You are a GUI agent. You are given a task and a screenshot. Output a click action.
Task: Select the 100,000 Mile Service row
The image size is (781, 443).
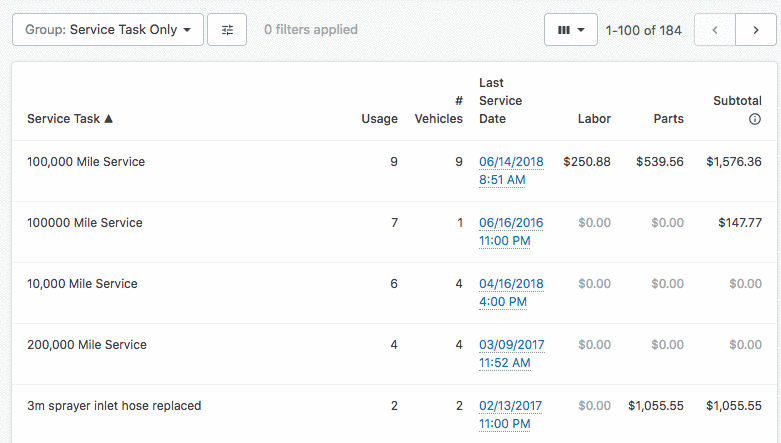pyautogui.click(x=86, y=162)
